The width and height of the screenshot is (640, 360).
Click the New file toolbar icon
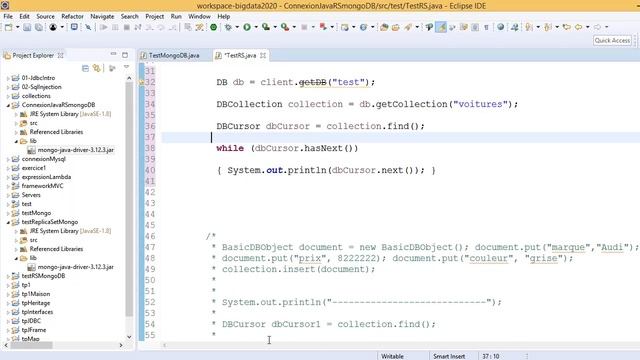(9, 27)
